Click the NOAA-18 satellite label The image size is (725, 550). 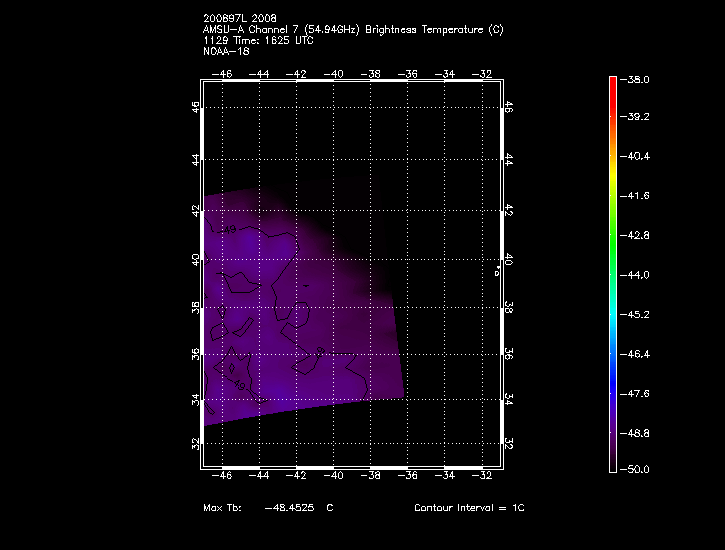[225, 49]
